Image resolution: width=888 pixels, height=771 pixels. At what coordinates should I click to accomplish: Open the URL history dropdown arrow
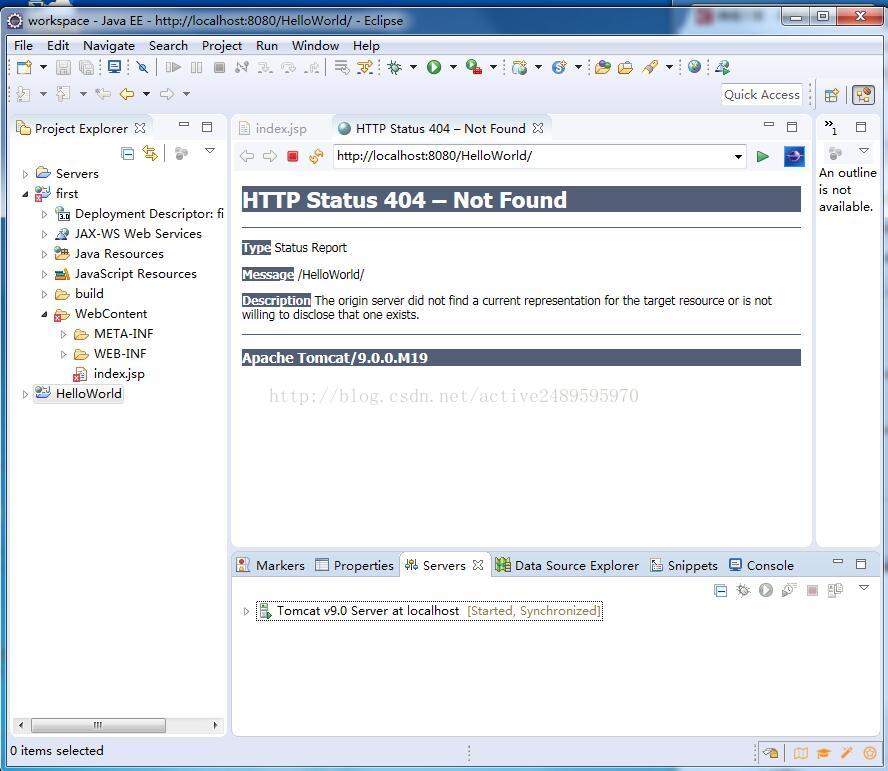tap(738, 156)
